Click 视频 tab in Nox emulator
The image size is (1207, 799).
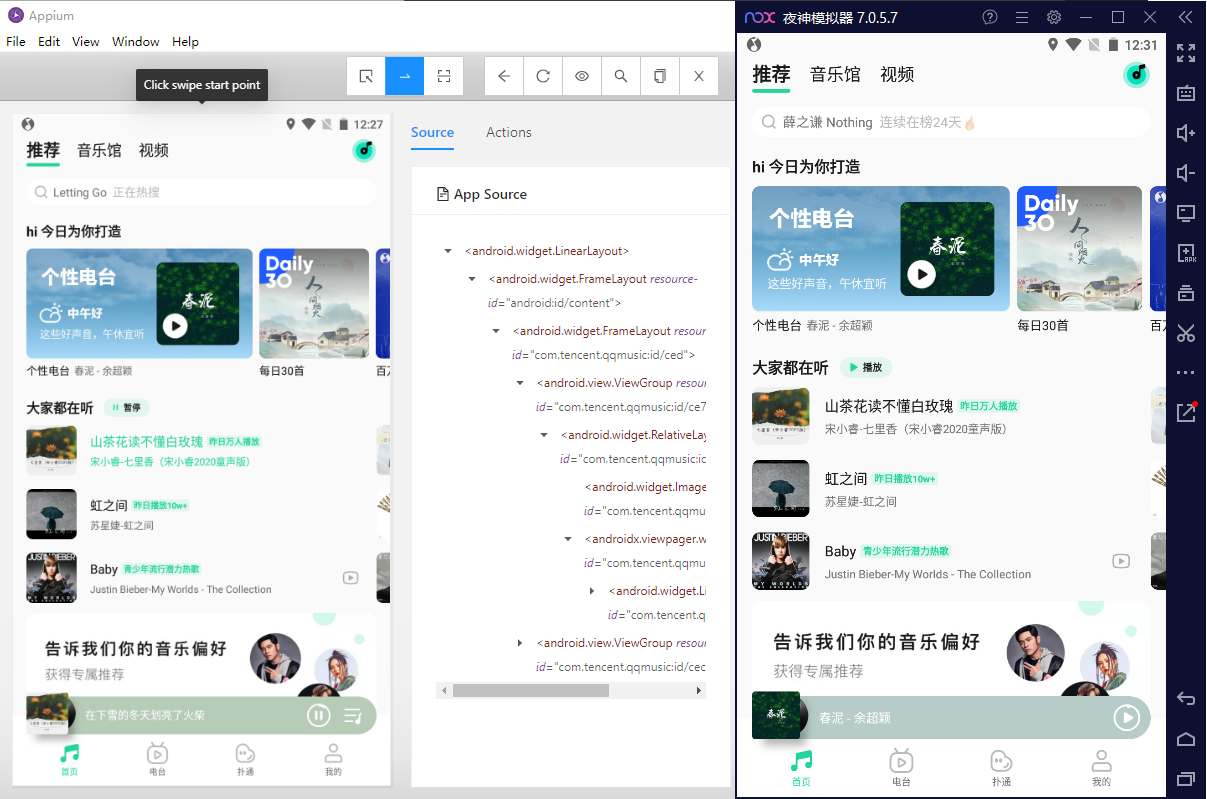pyautogui.click(x=897, y=74)
